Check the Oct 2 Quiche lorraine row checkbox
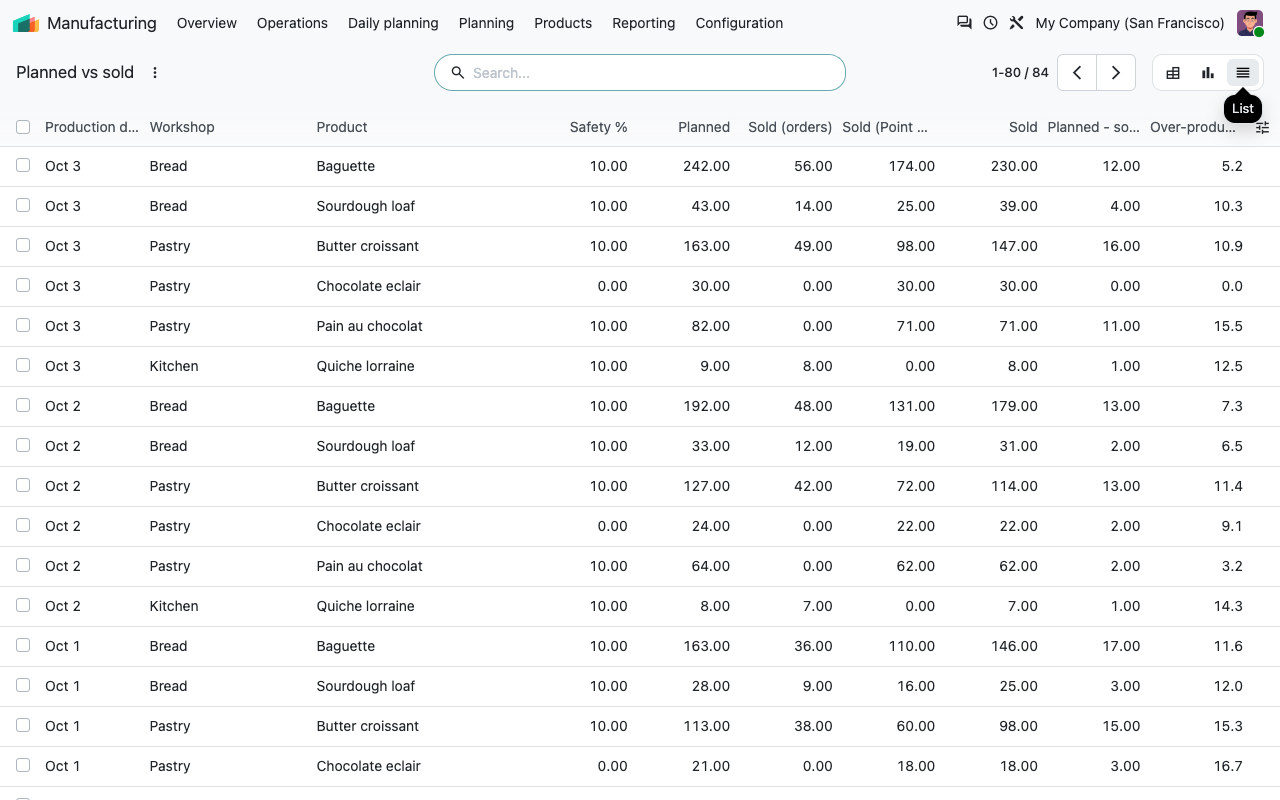The width and height of the screenshot is (1280, 800). (23, 606)
